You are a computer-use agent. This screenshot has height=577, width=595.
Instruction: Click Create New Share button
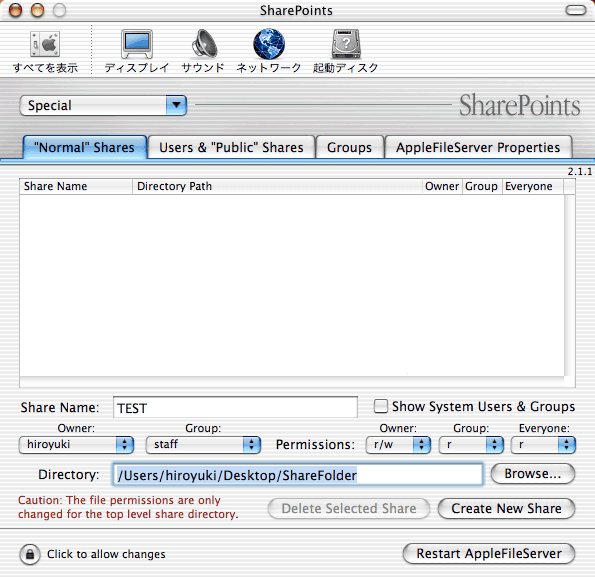[x=507, y=508]
